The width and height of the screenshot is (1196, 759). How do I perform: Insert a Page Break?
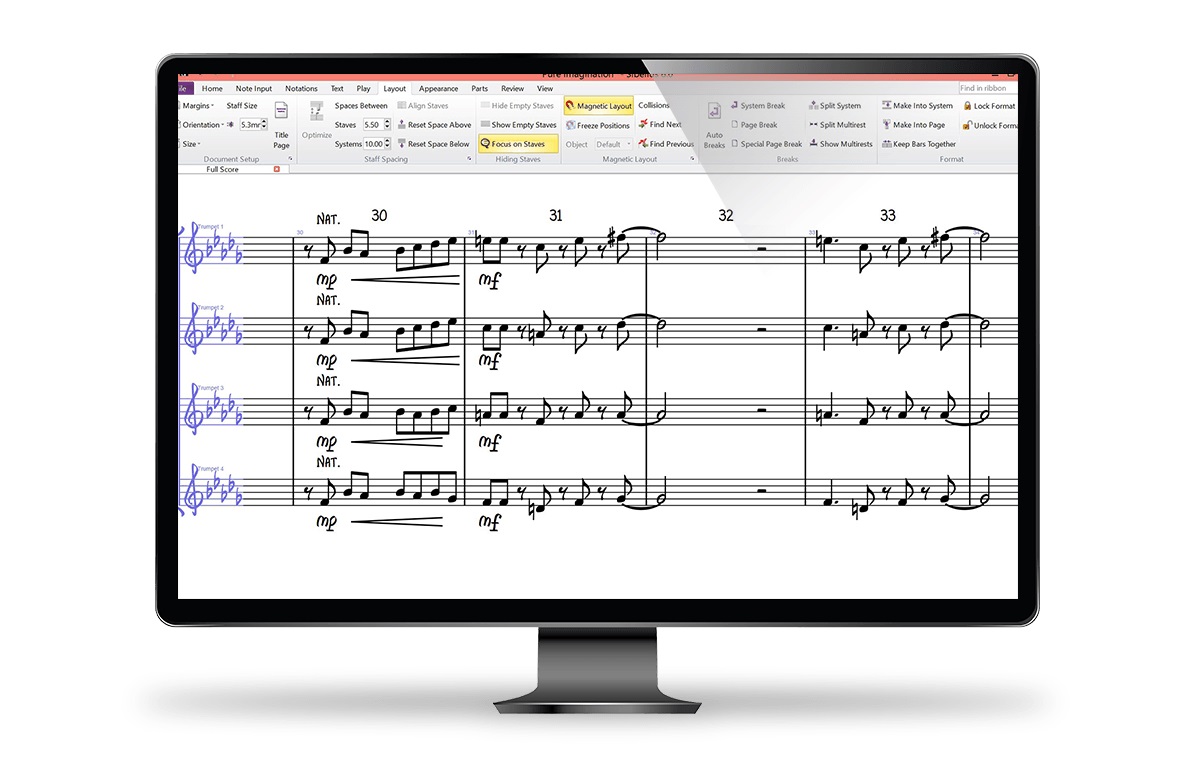[754, 125]
